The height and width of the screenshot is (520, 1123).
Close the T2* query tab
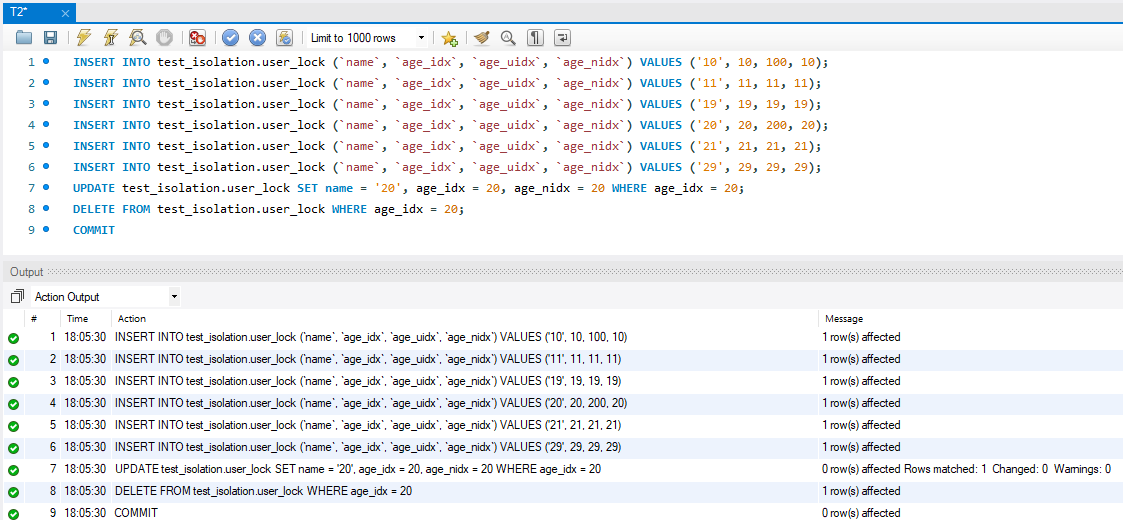65,13
